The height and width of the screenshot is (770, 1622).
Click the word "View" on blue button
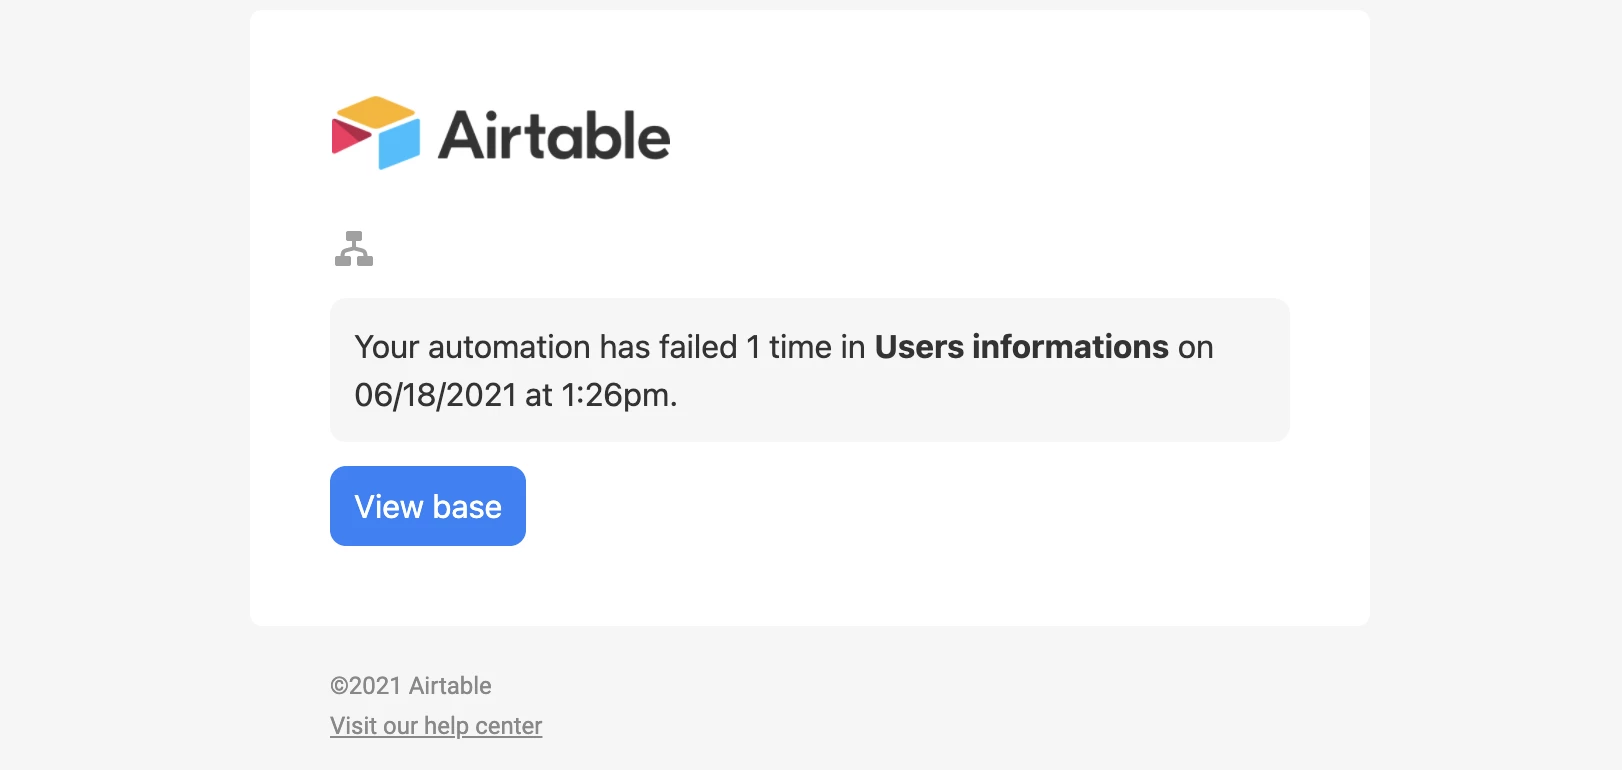pyautogui.click(x=389, y=507)
